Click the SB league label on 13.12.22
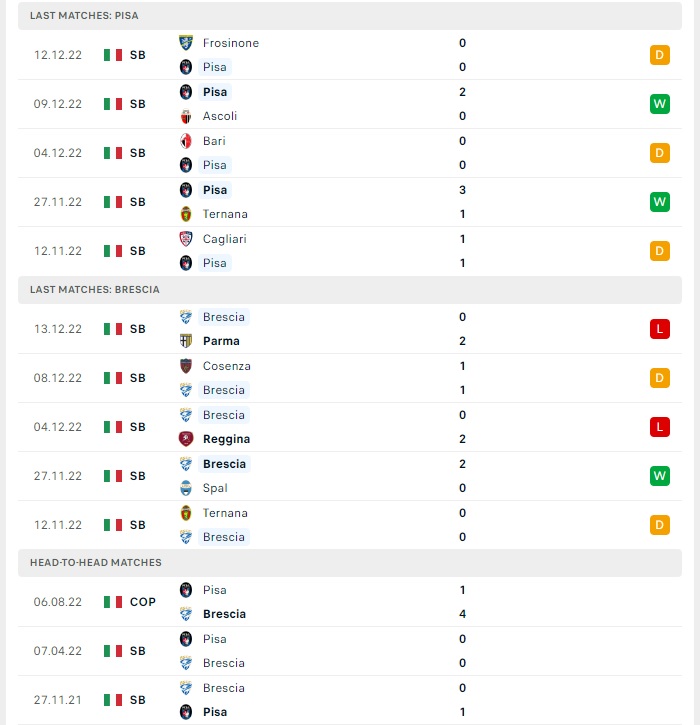Viewport: 700px width, 725px height. point(137,329)
